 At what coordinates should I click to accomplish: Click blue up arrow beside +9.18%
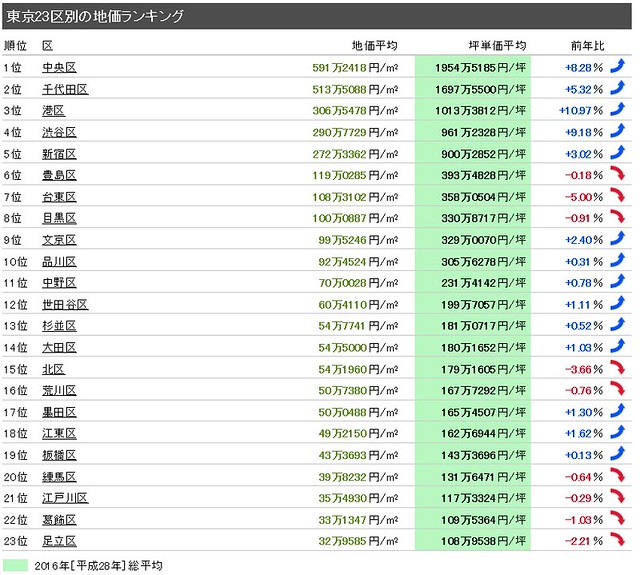coord(618,131)
